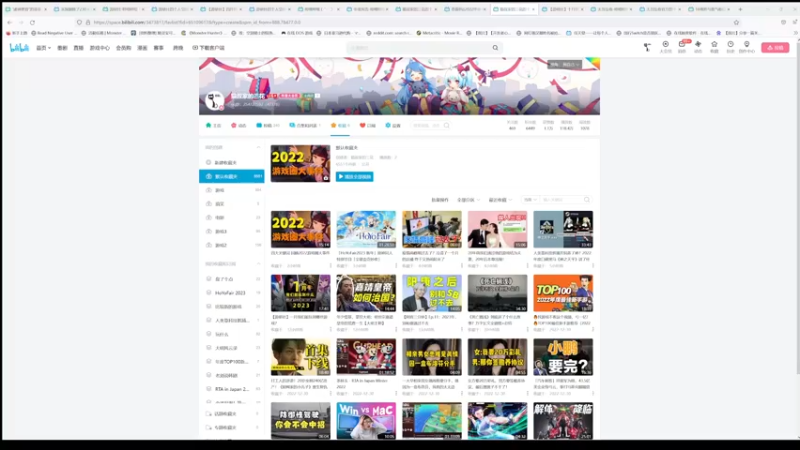800x450 pixels.
Task: Open the user avatar in the site header
Action: pos(647,47)
